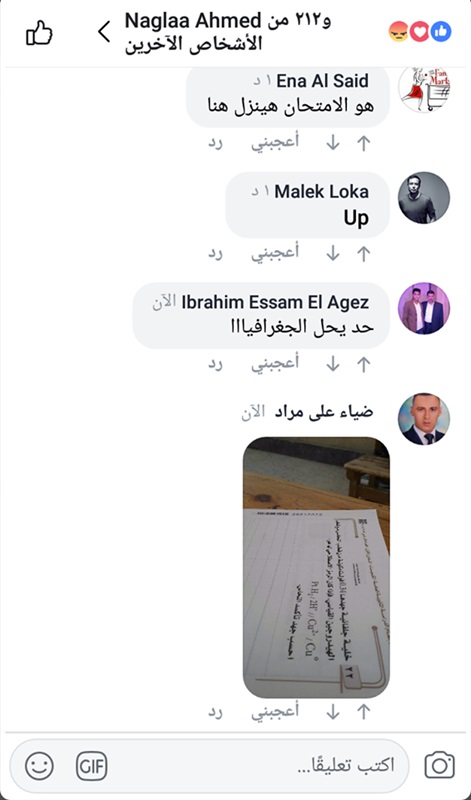Open the camera icon to attach photo
The height and width of the screenshot is (800, 471).
click(439, 765)
